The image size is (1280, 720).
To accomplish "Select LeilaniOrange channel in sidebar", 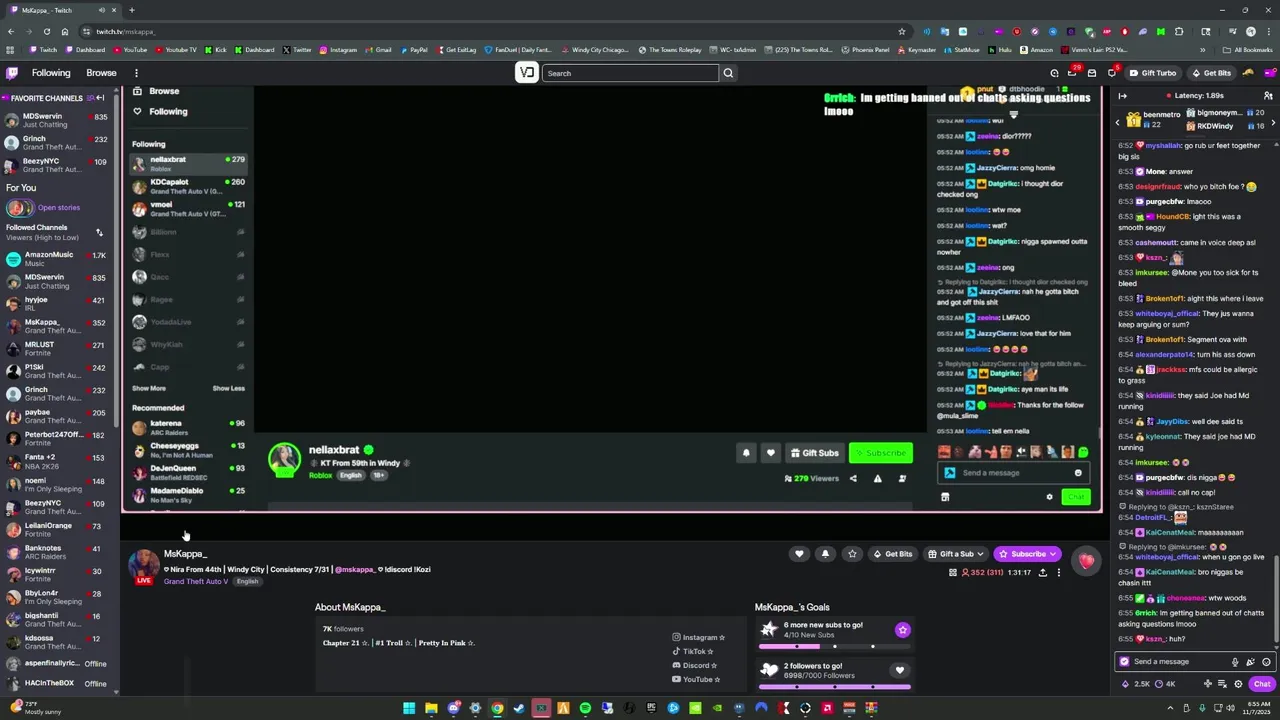I will click(x=56, y=529).
